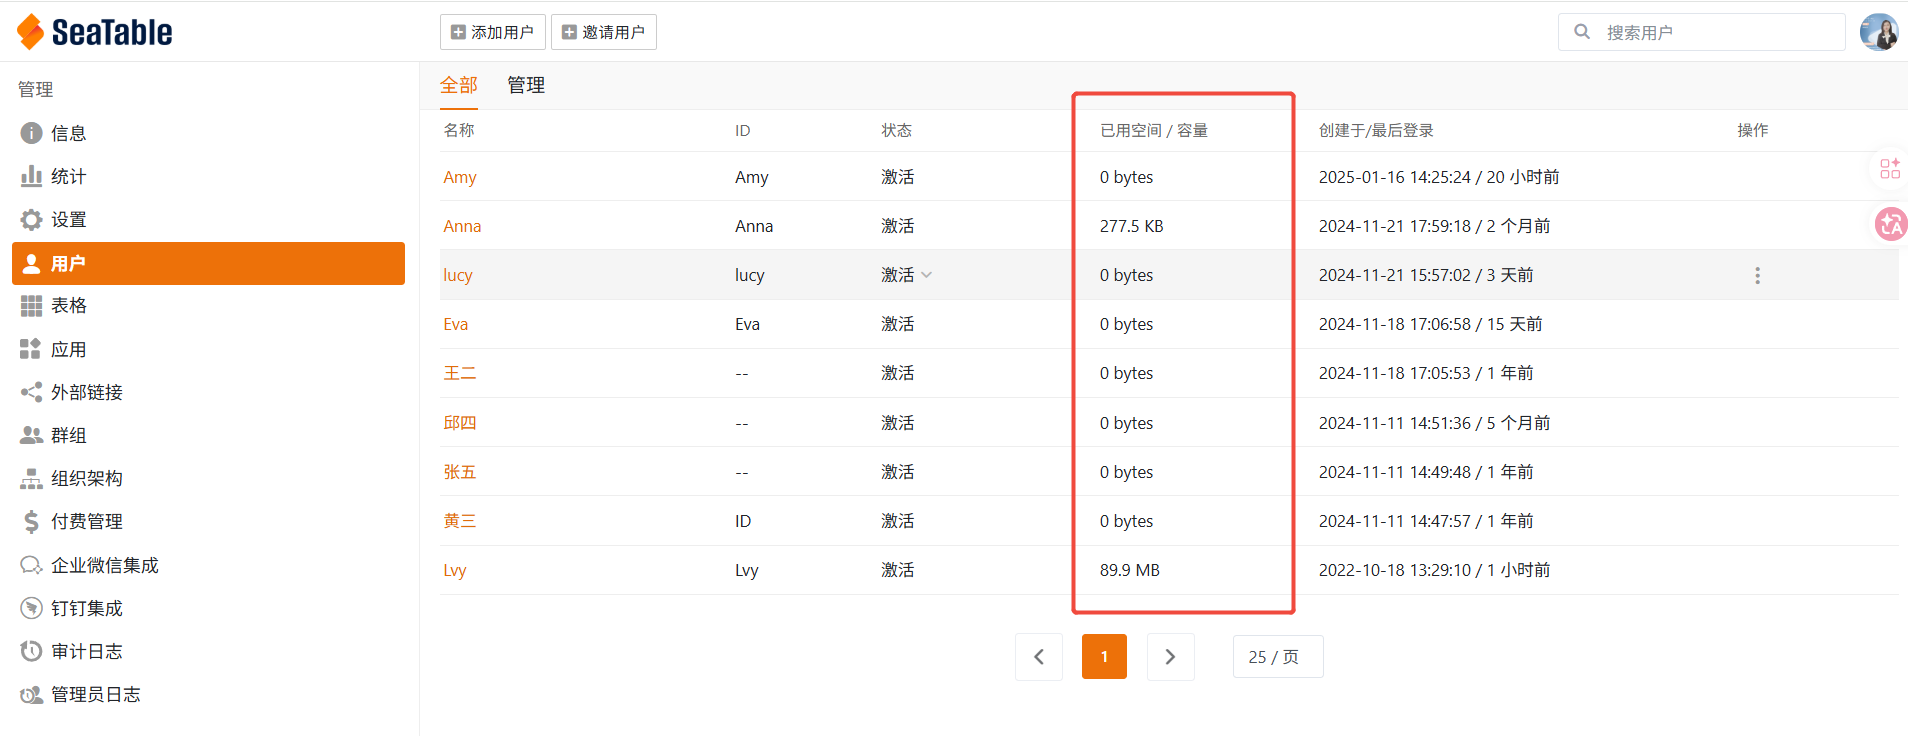The image size is (1908, 736).
Task: Open user Anna's profile link
Action: pos(462,226)
